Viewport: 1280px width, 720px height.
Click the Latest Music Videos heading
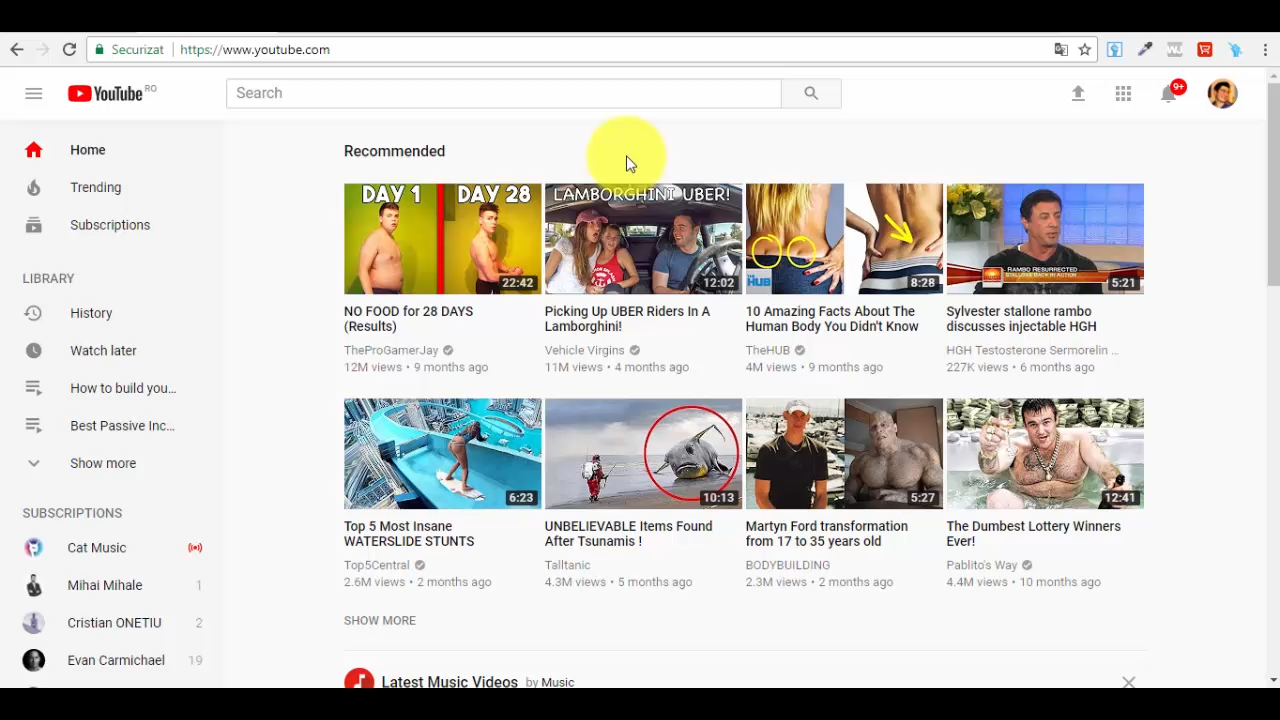(x=450, y=682)
